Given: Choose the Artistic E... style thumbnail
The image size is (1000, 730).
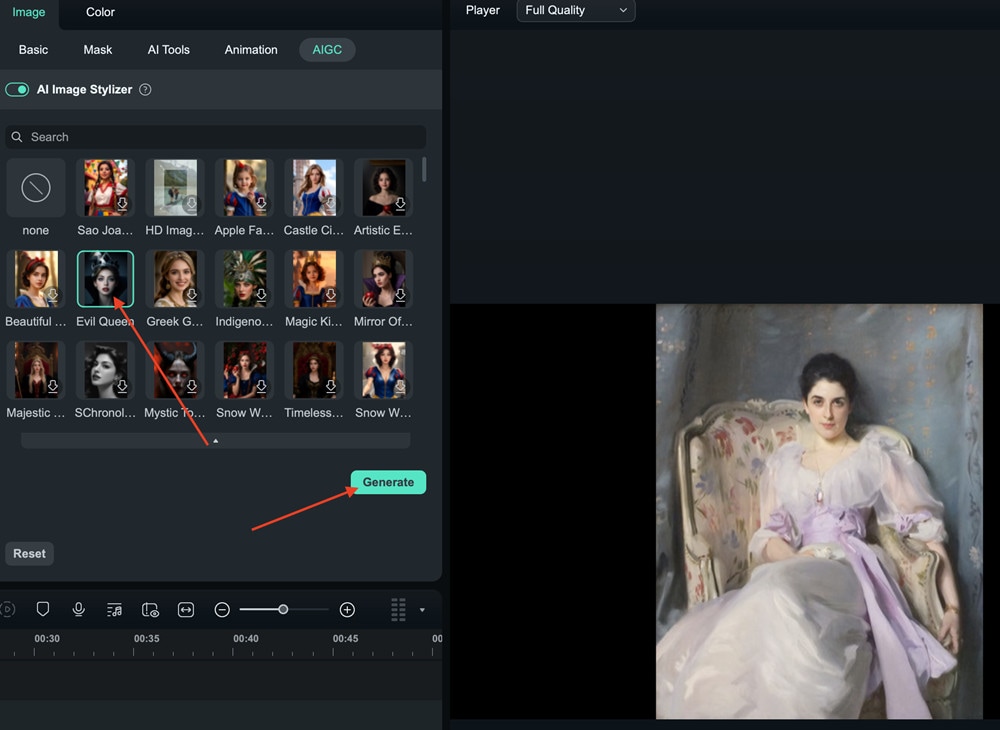Looking at the screenshot, I should pos(383,188).
